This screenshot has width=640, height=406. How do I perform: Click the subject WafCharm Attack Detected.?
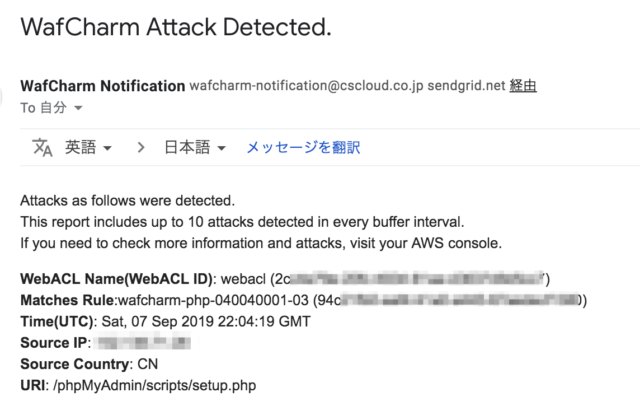click(176, 27)
